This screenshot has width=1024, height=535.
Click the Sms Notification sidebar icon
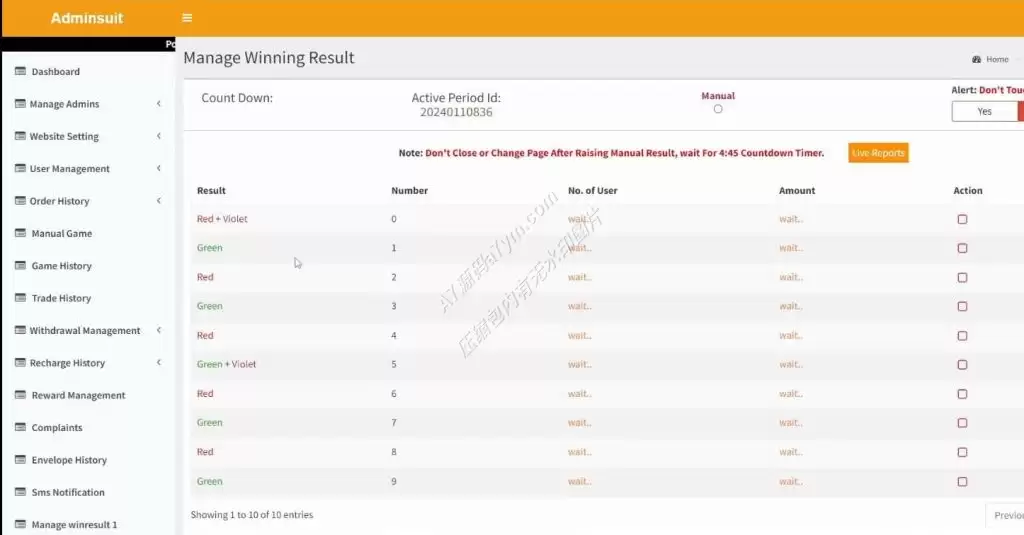pos(20,492)
